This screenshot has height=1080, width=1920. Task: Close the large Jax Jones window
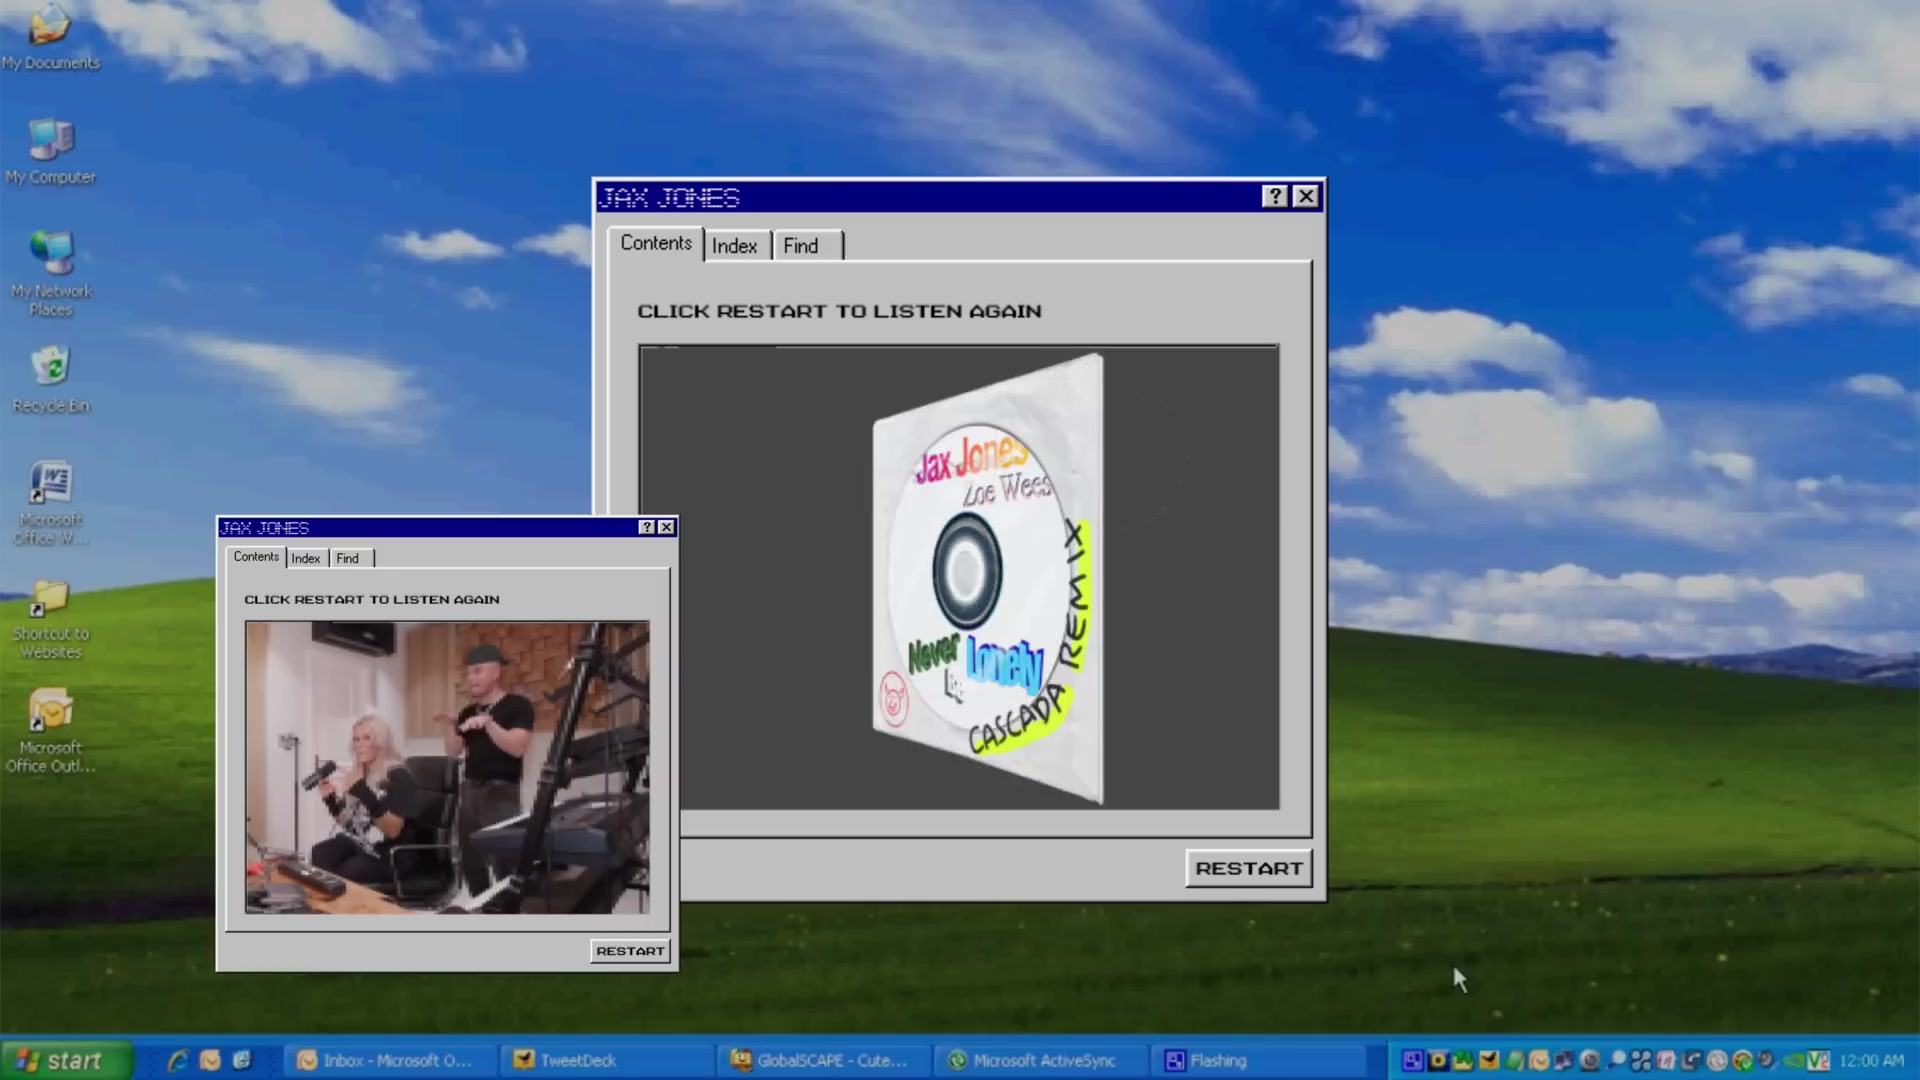pos(1306,196)
